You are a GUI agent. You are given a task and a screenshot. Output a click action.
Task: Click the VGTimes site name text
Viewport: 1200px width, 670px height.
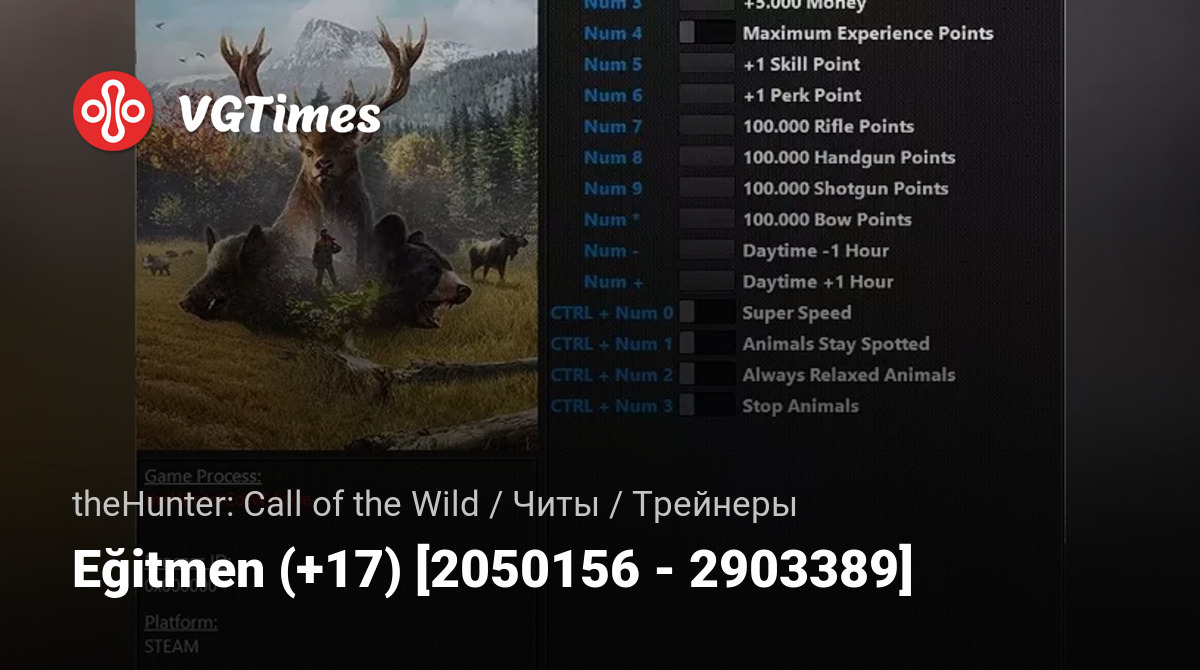[279, 116]
